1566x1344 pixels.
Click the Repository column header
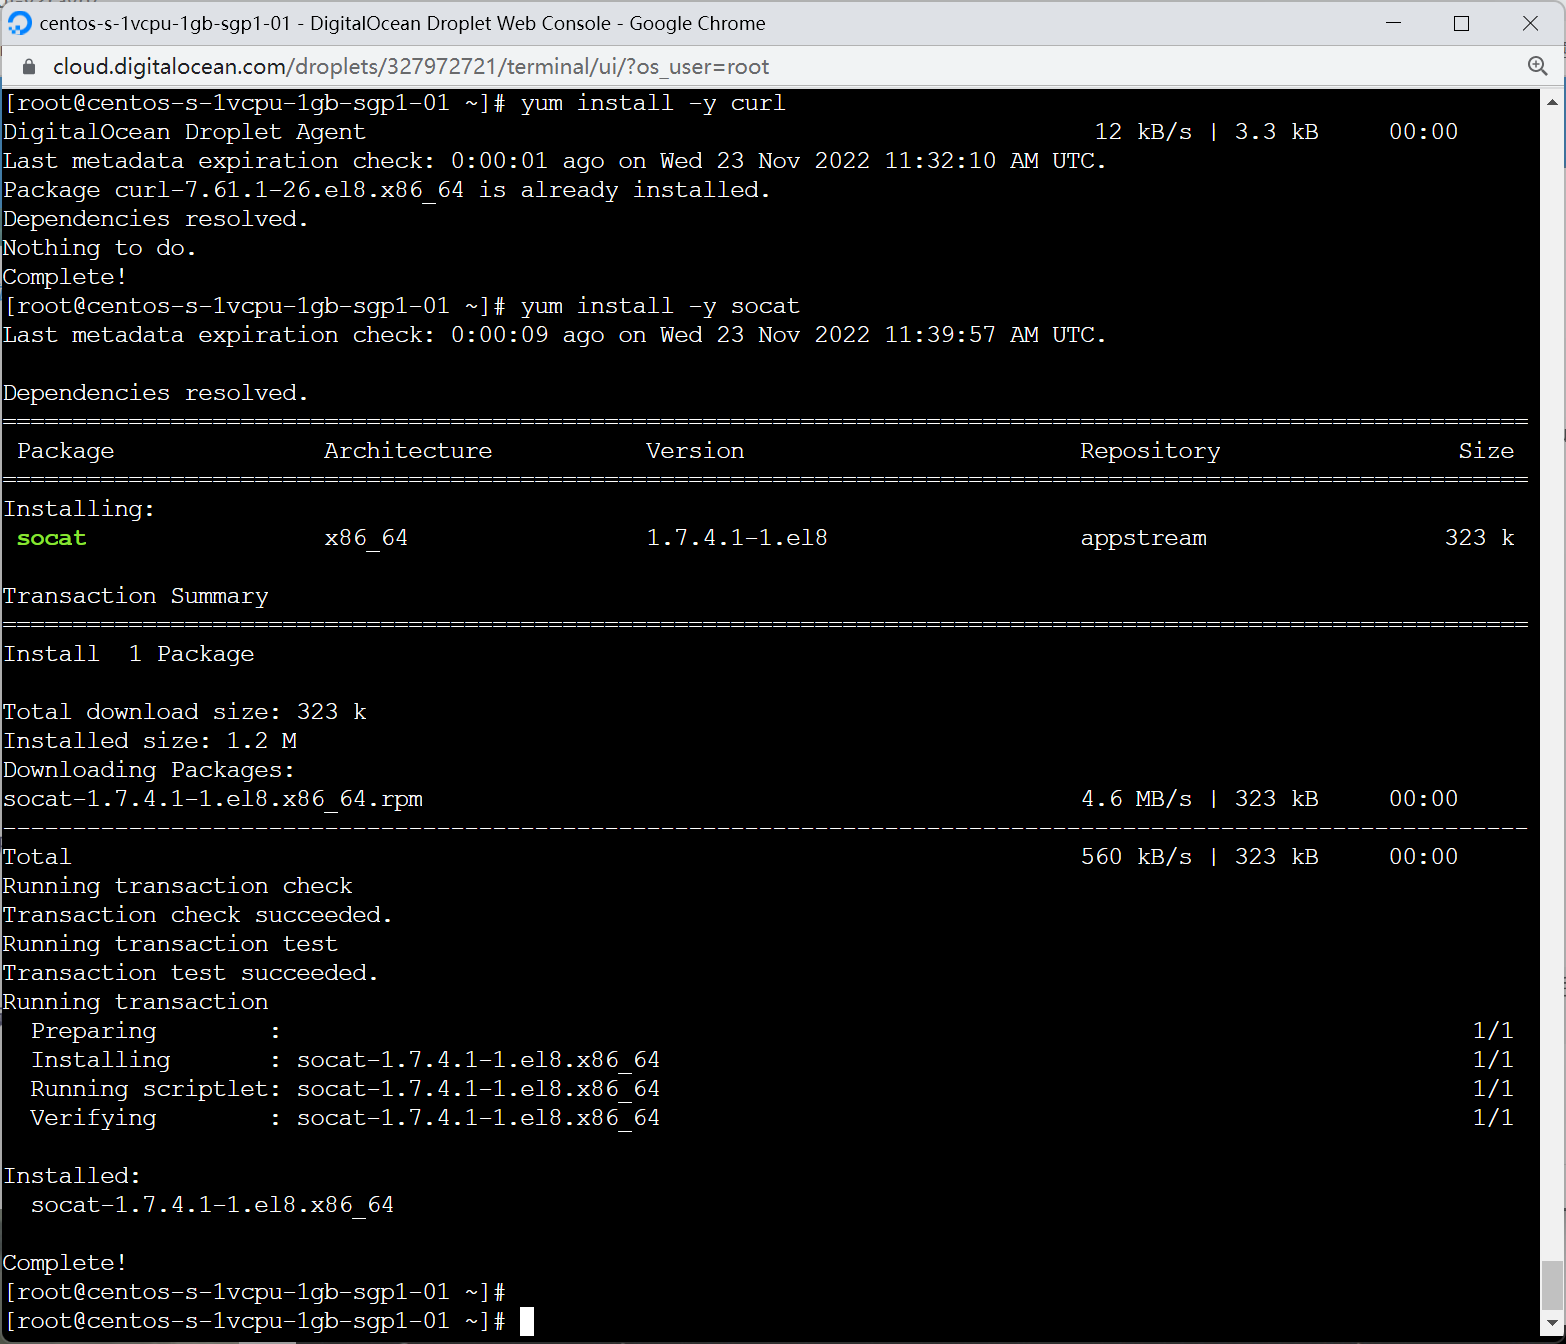click(x=1150, y=451)
